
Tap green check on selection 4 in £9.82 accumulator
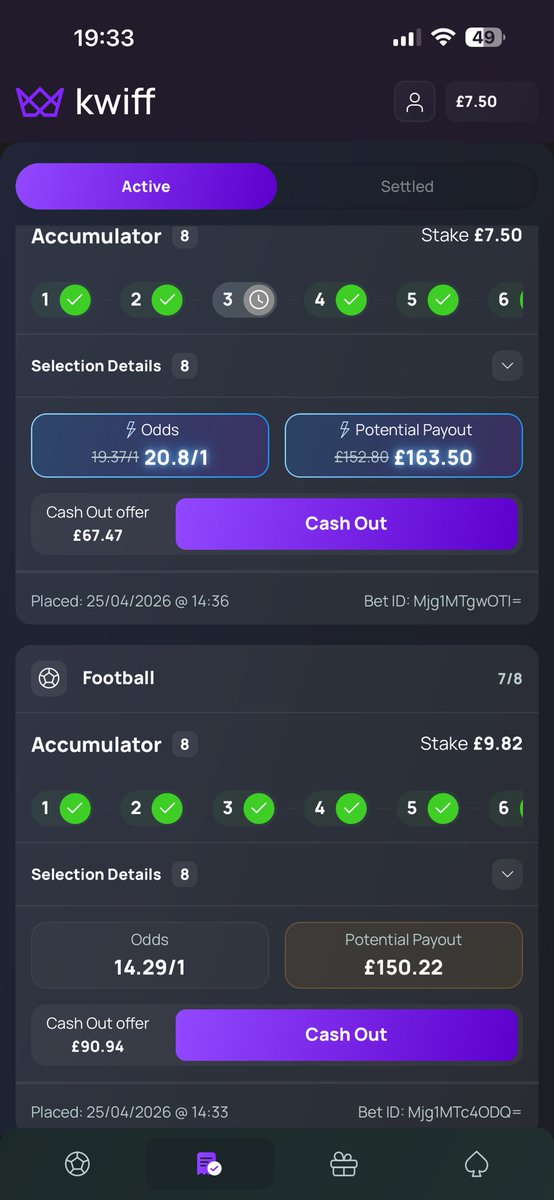coord(350,807)
